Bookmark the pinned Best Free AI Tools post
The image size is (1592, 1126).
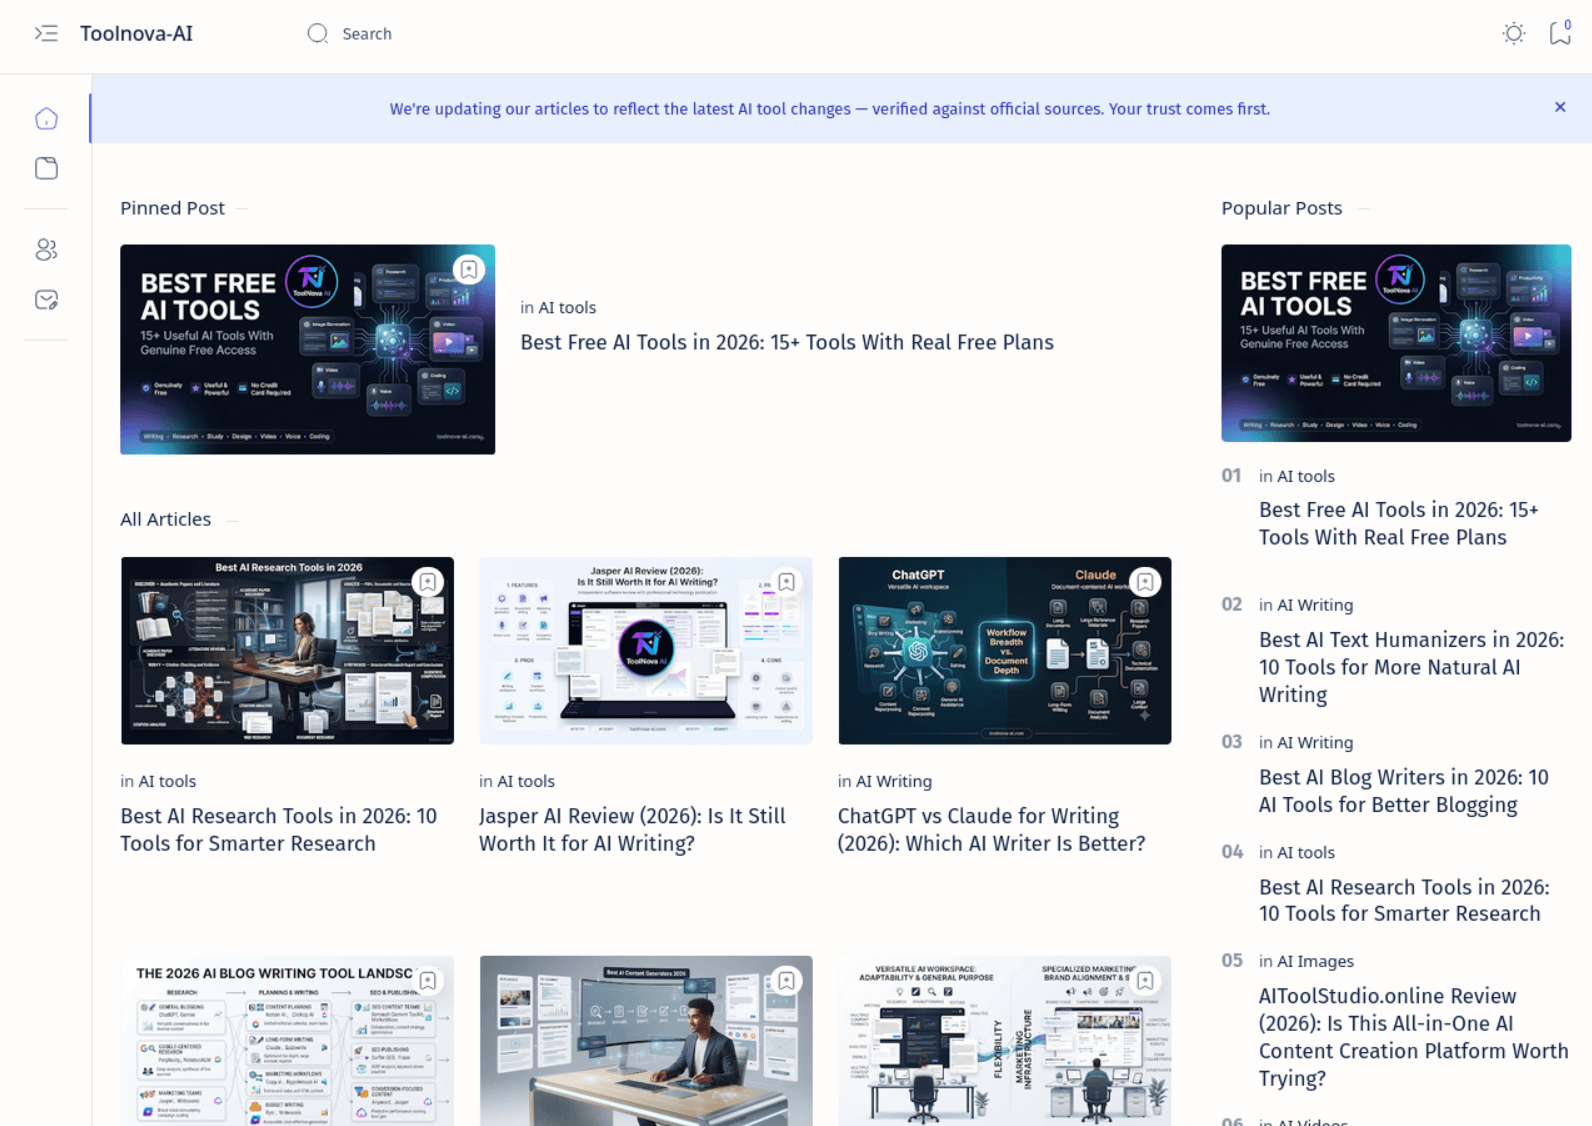tap(469, 270)
